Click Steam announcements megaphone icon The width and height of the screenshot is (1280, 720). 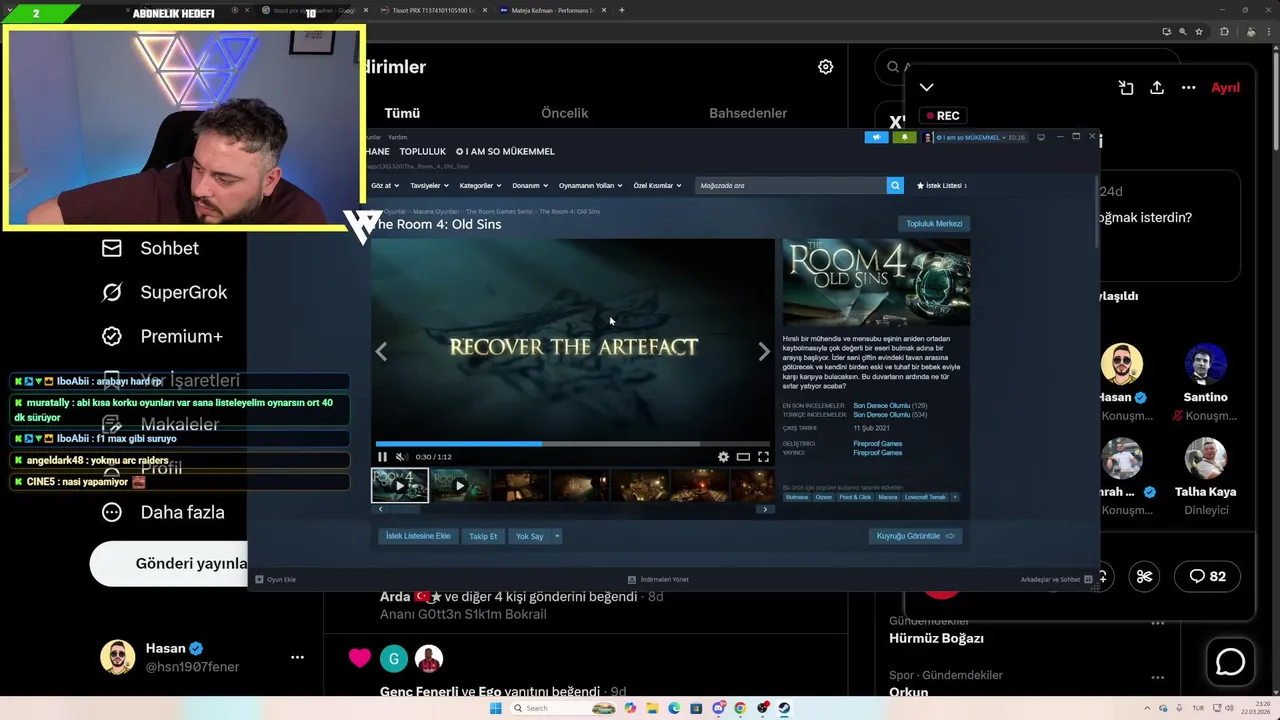point(876,137)
